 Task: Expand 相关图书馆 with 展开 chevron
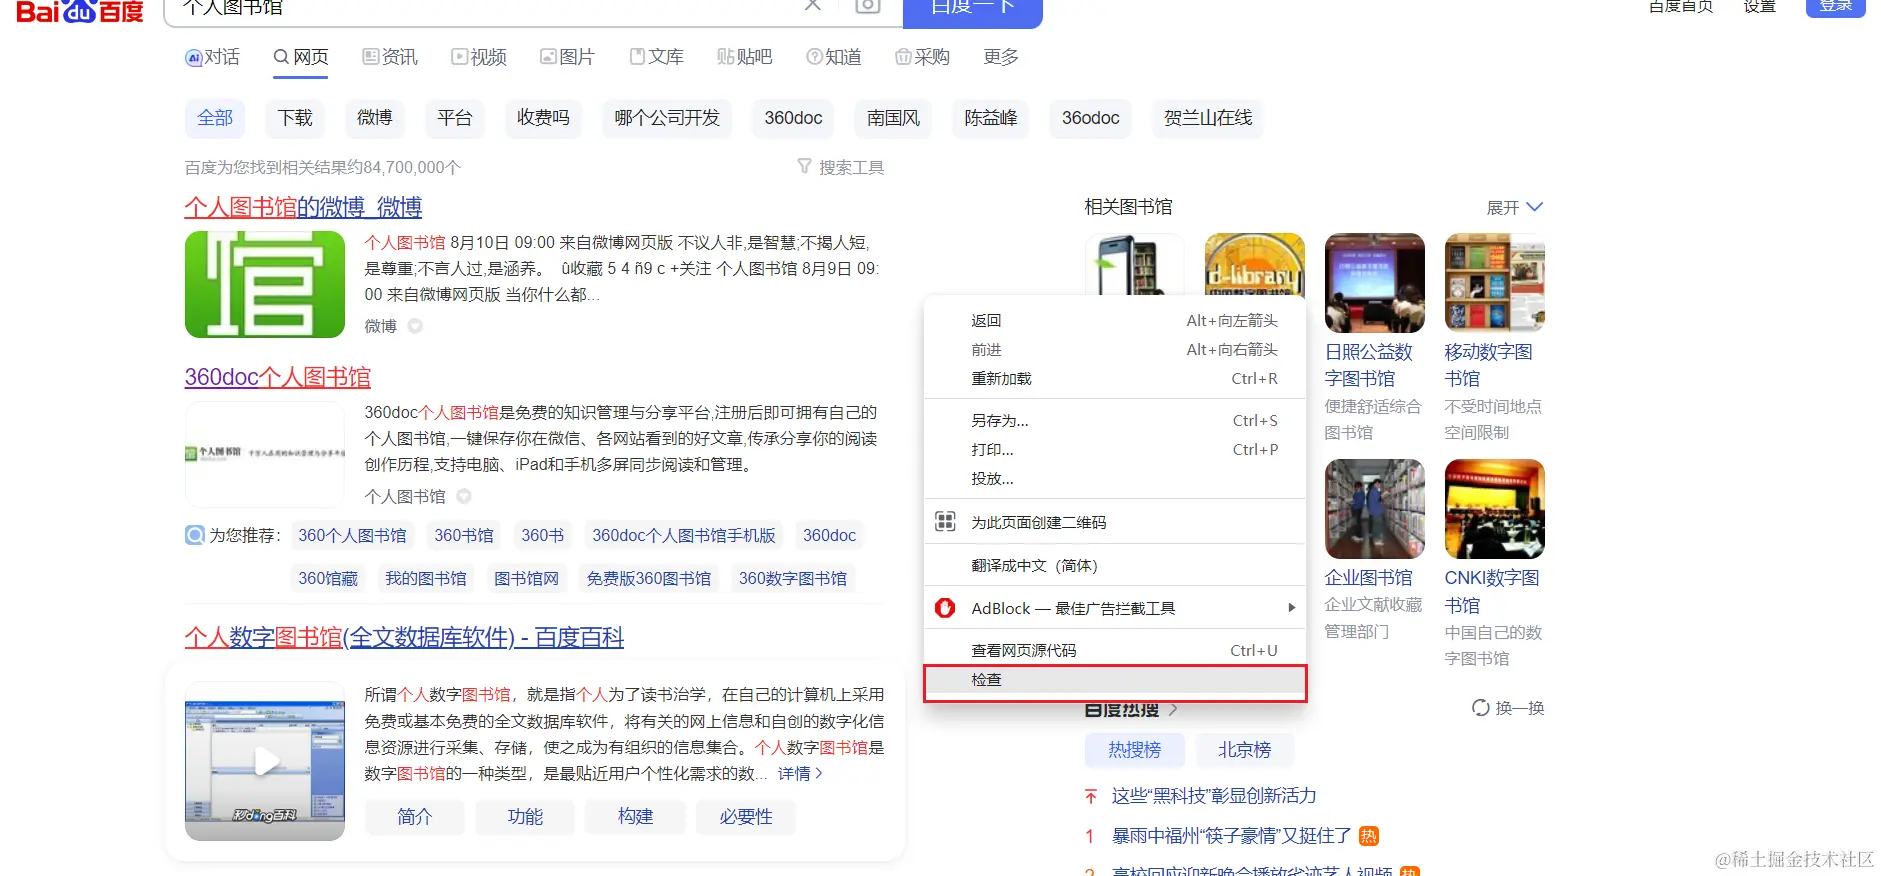coord(1515,207)
